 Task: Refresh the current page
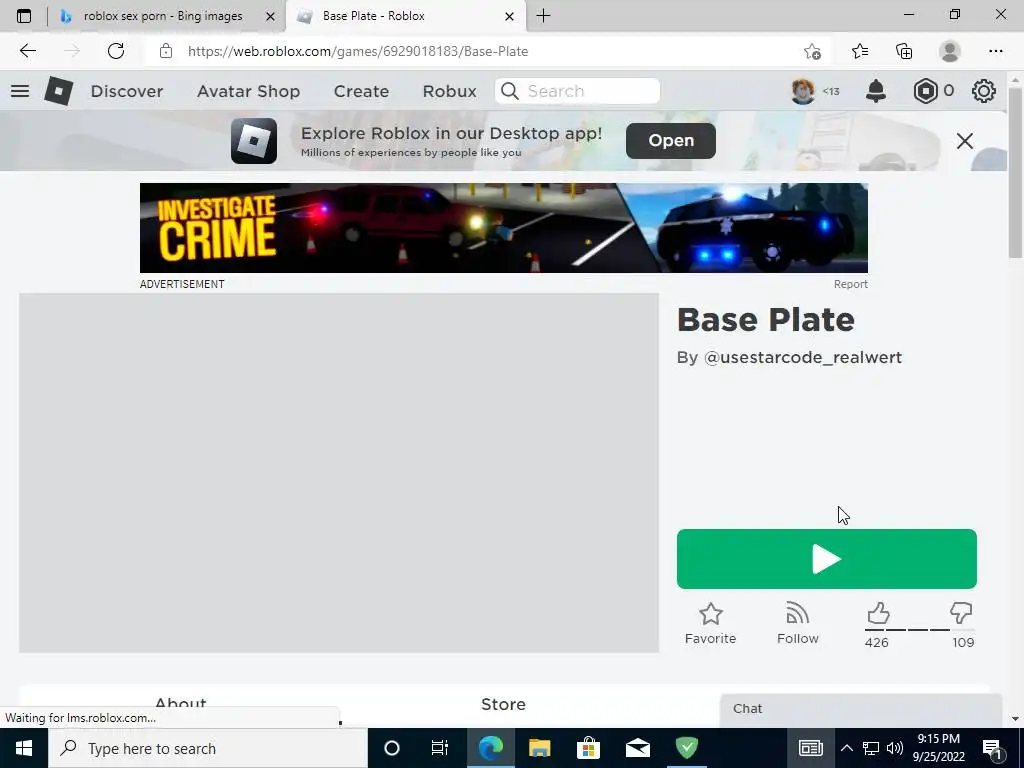[x=116, y=51]
